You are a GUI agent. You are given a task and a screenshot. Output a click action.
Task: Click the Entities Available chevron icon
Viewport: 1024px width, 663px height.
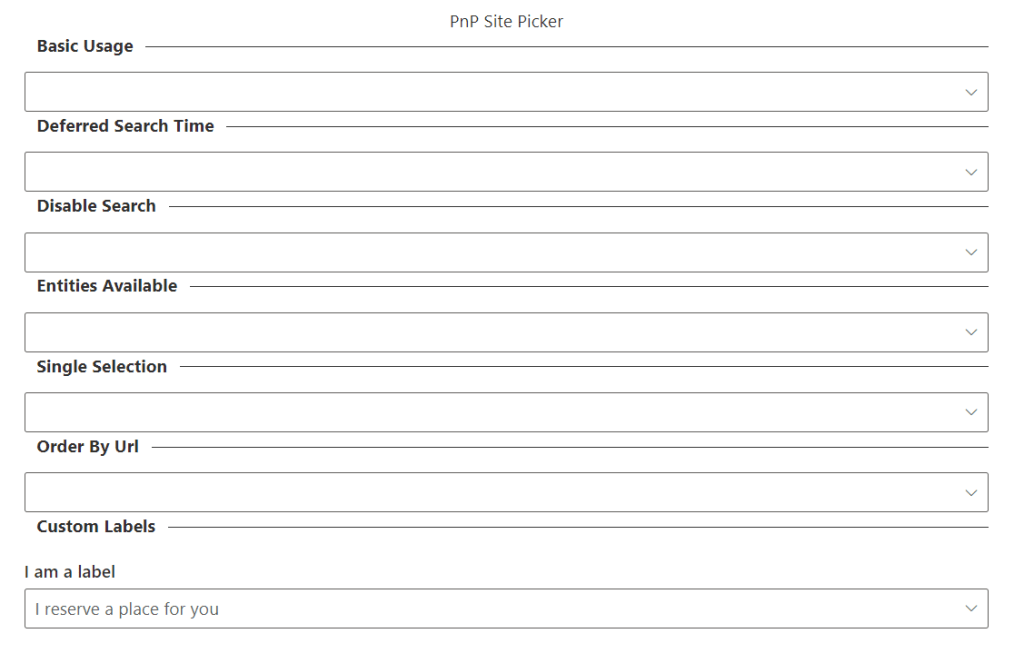coord(970,332)
